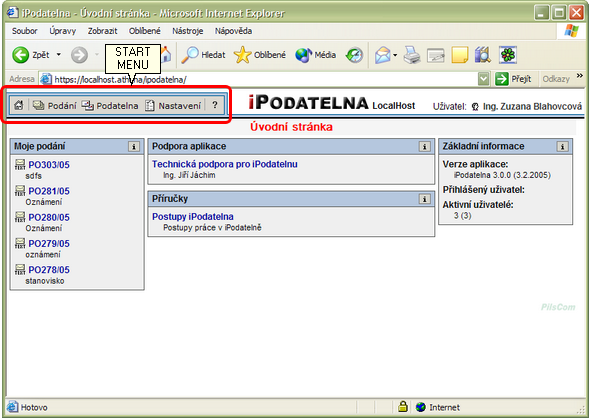Viewport: 589px width, 418px height.
Task: Click 'iPodatelna 3.0.0 (3.2.2005)' version text
Action: (502, 175)
